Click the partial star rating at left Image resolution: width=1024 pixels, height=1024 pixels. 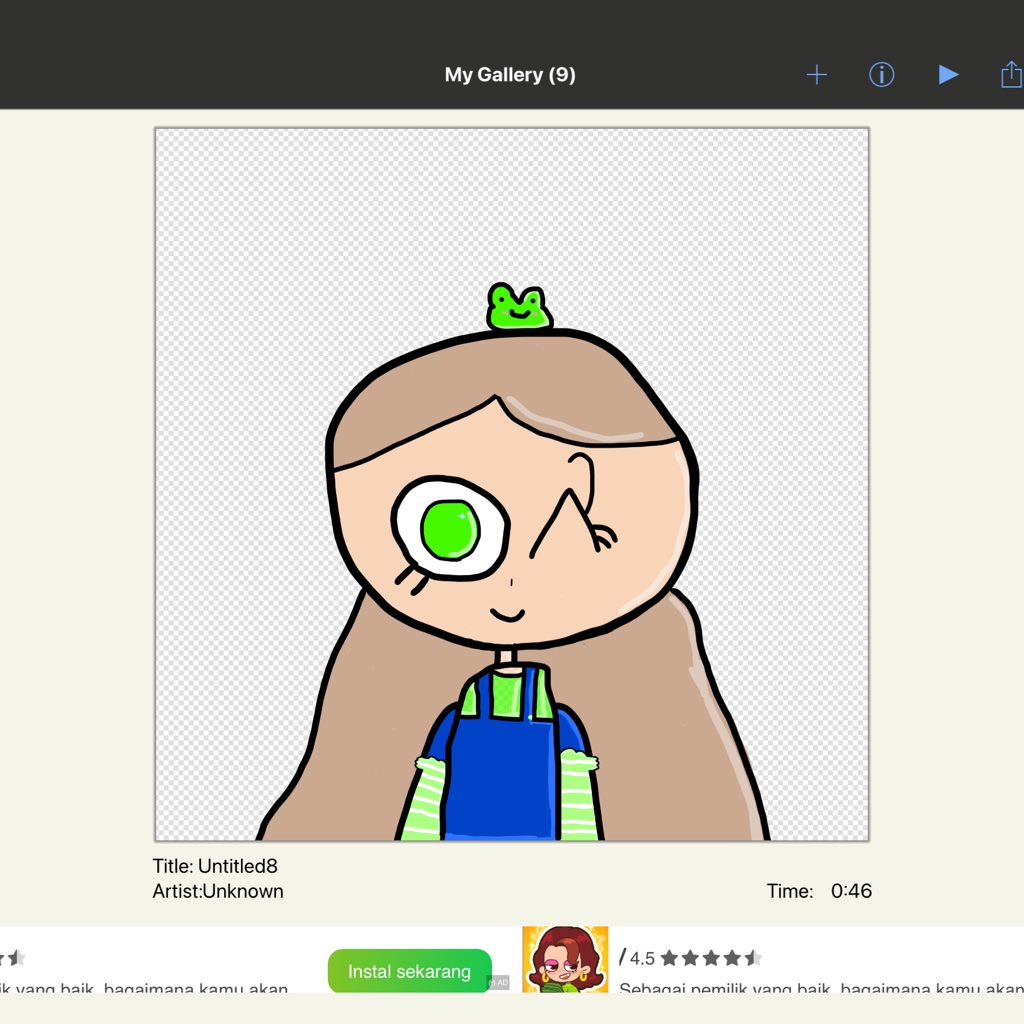12,958
